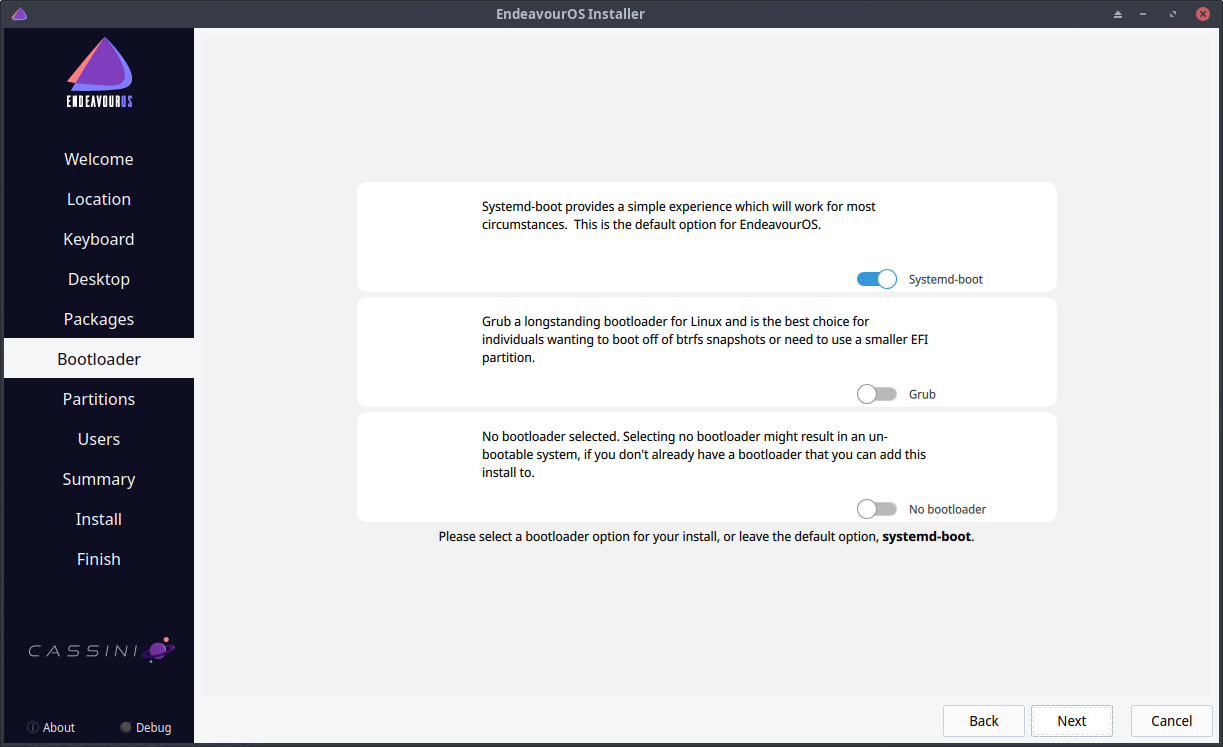Click the Grub longstanding bootloader description
Screen dimensions: 1223x747
706,339
